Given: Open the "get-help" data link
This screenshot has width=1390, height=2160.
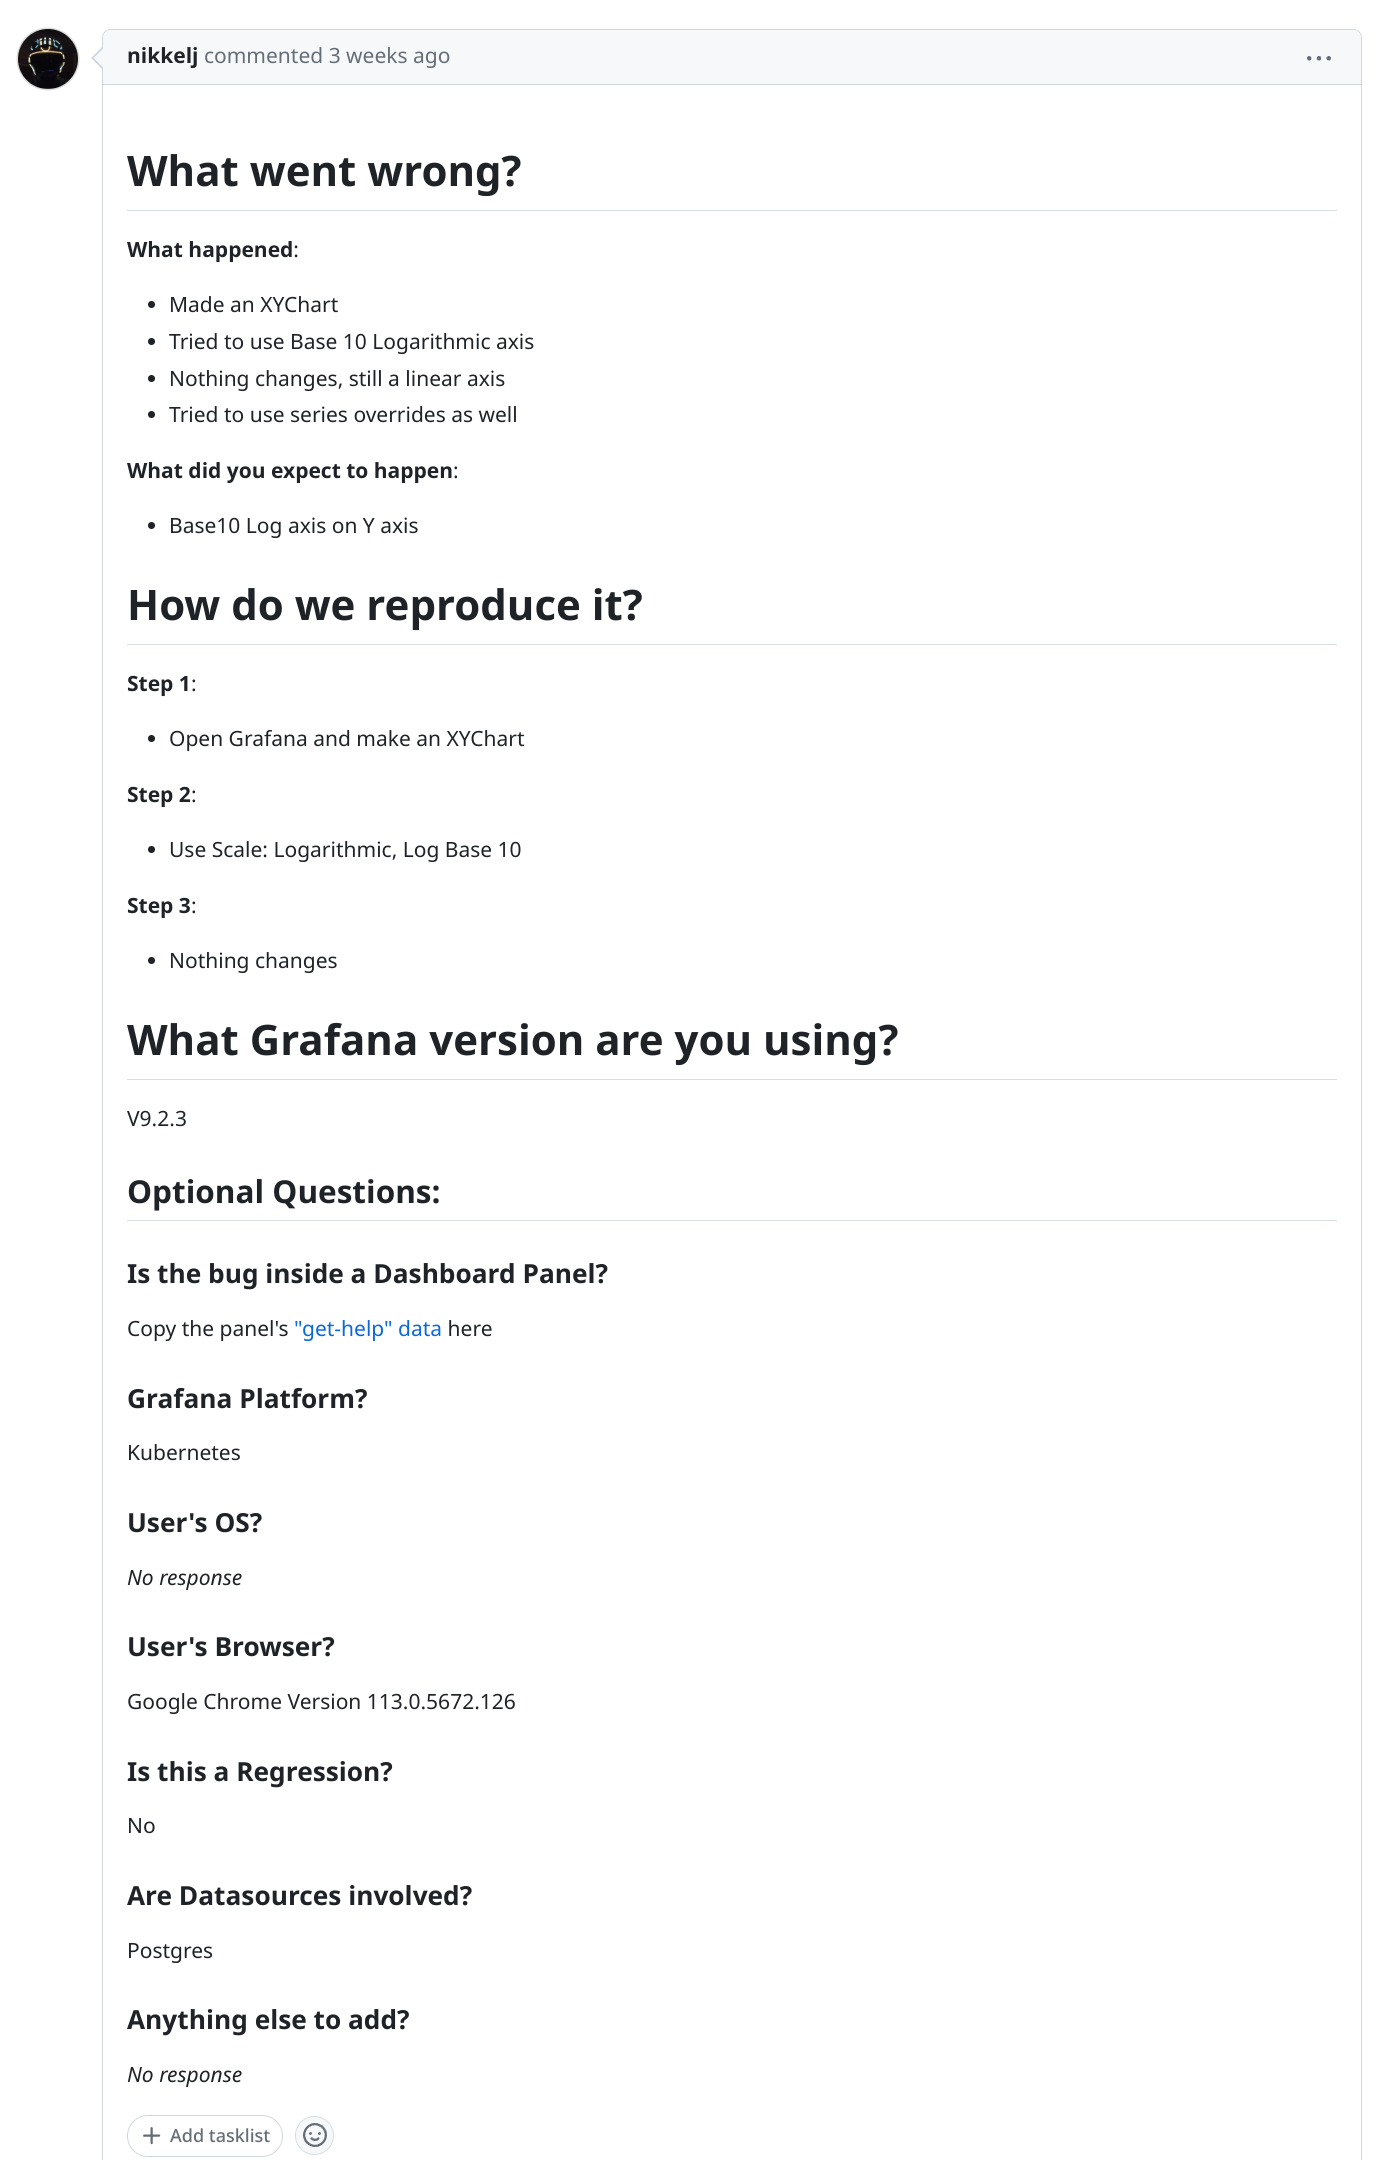Looking at the screenshot, I should tap(368, 1328).
